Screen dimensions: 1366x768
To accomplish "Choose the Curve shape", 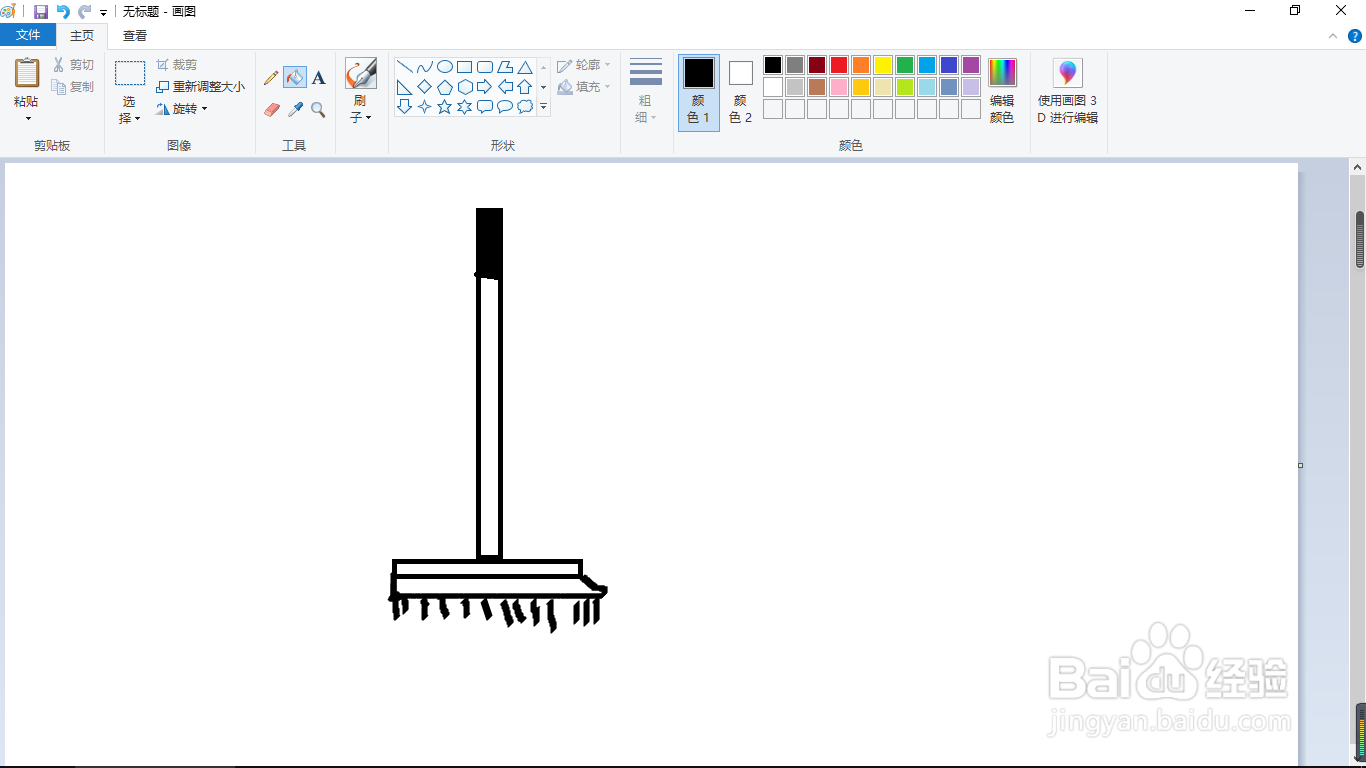I will coord(424,67).
